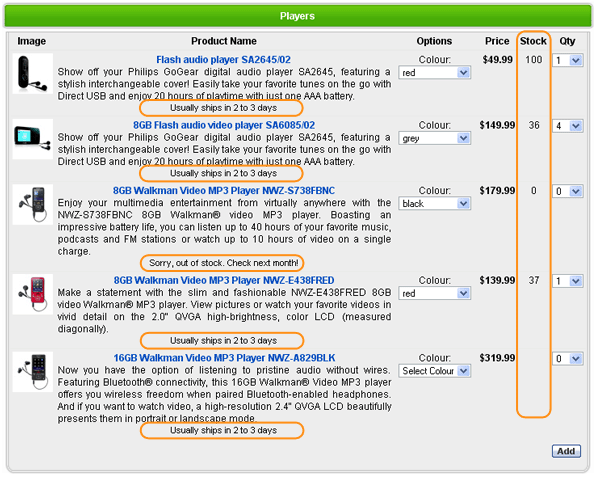Viewport: 596px width, 477px height.
Task: Click shipping note under 16GB NWZ-A829BLK
Action: pyautogui.click(x=224, y=430)
